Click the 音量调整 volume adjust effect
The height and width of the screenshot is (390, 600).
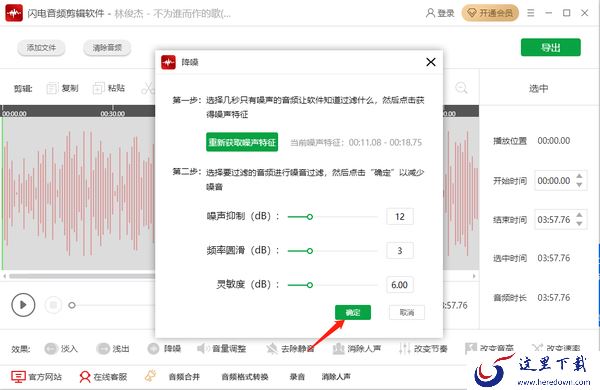pyautogui.click(x=221, y=349)
